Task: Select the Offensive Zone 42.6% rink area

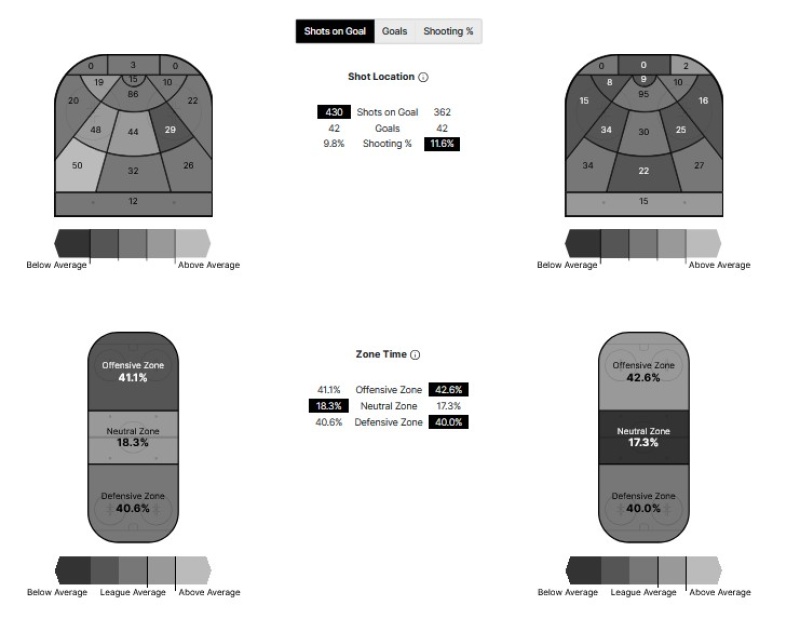Action: point(644,371)
